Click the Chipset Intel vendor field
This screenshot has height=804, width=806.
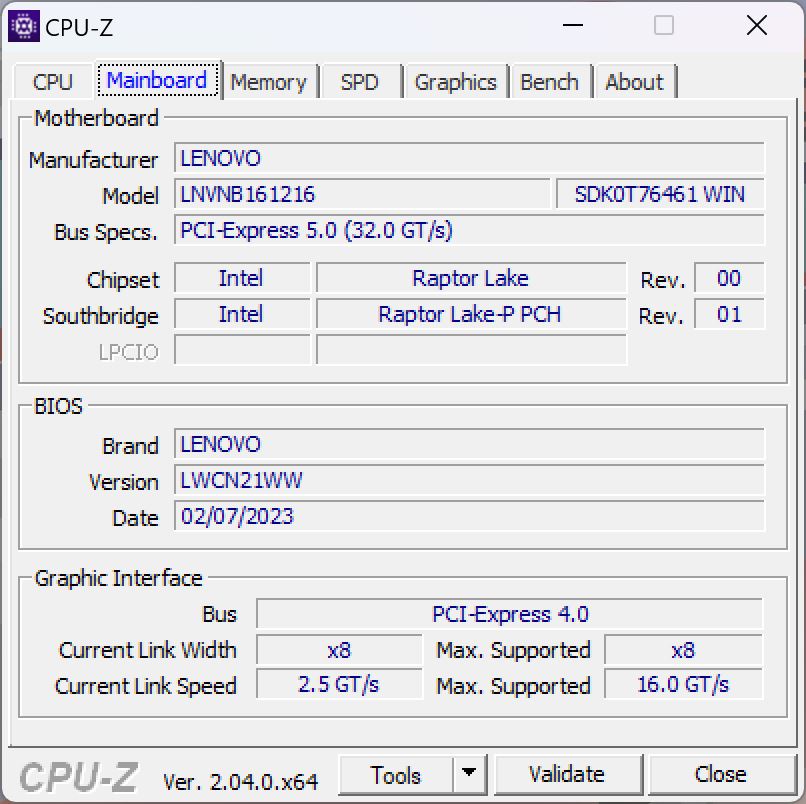(x=242, y=278)
